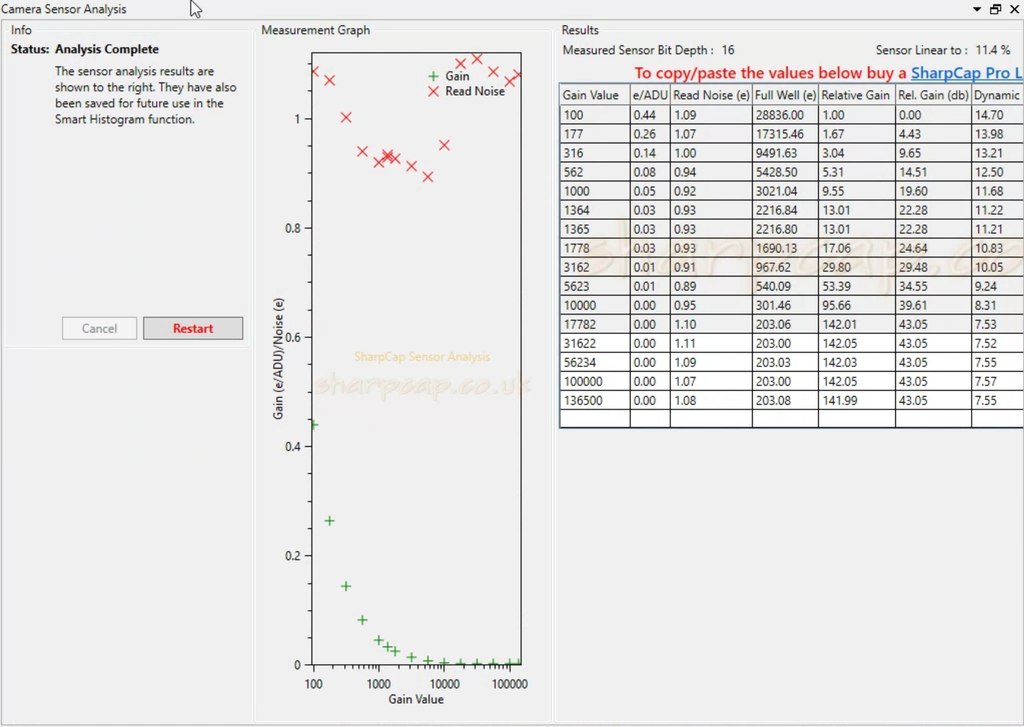Click the e/ADU column header

click(650, 95)
